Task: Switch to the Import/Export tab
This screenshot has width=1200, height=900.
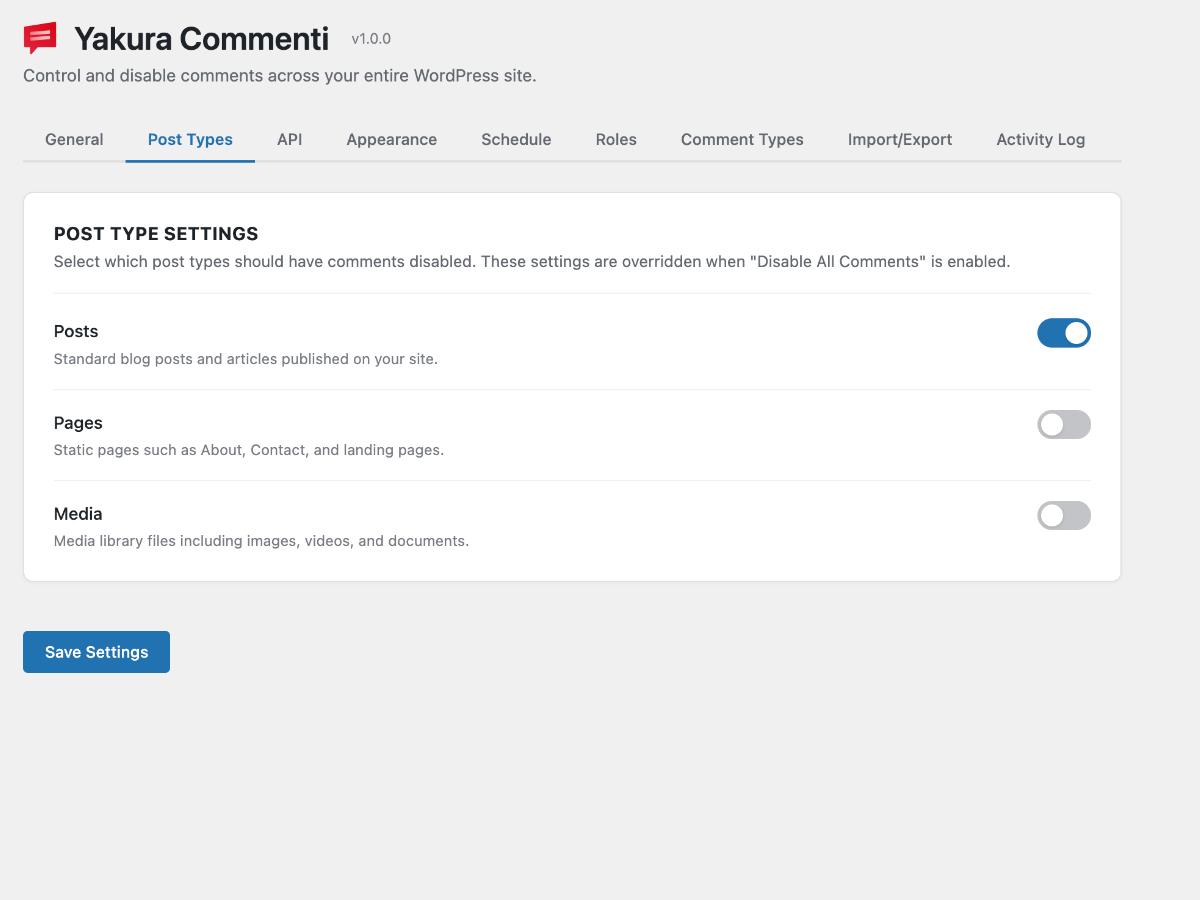Action: (899, 139)
